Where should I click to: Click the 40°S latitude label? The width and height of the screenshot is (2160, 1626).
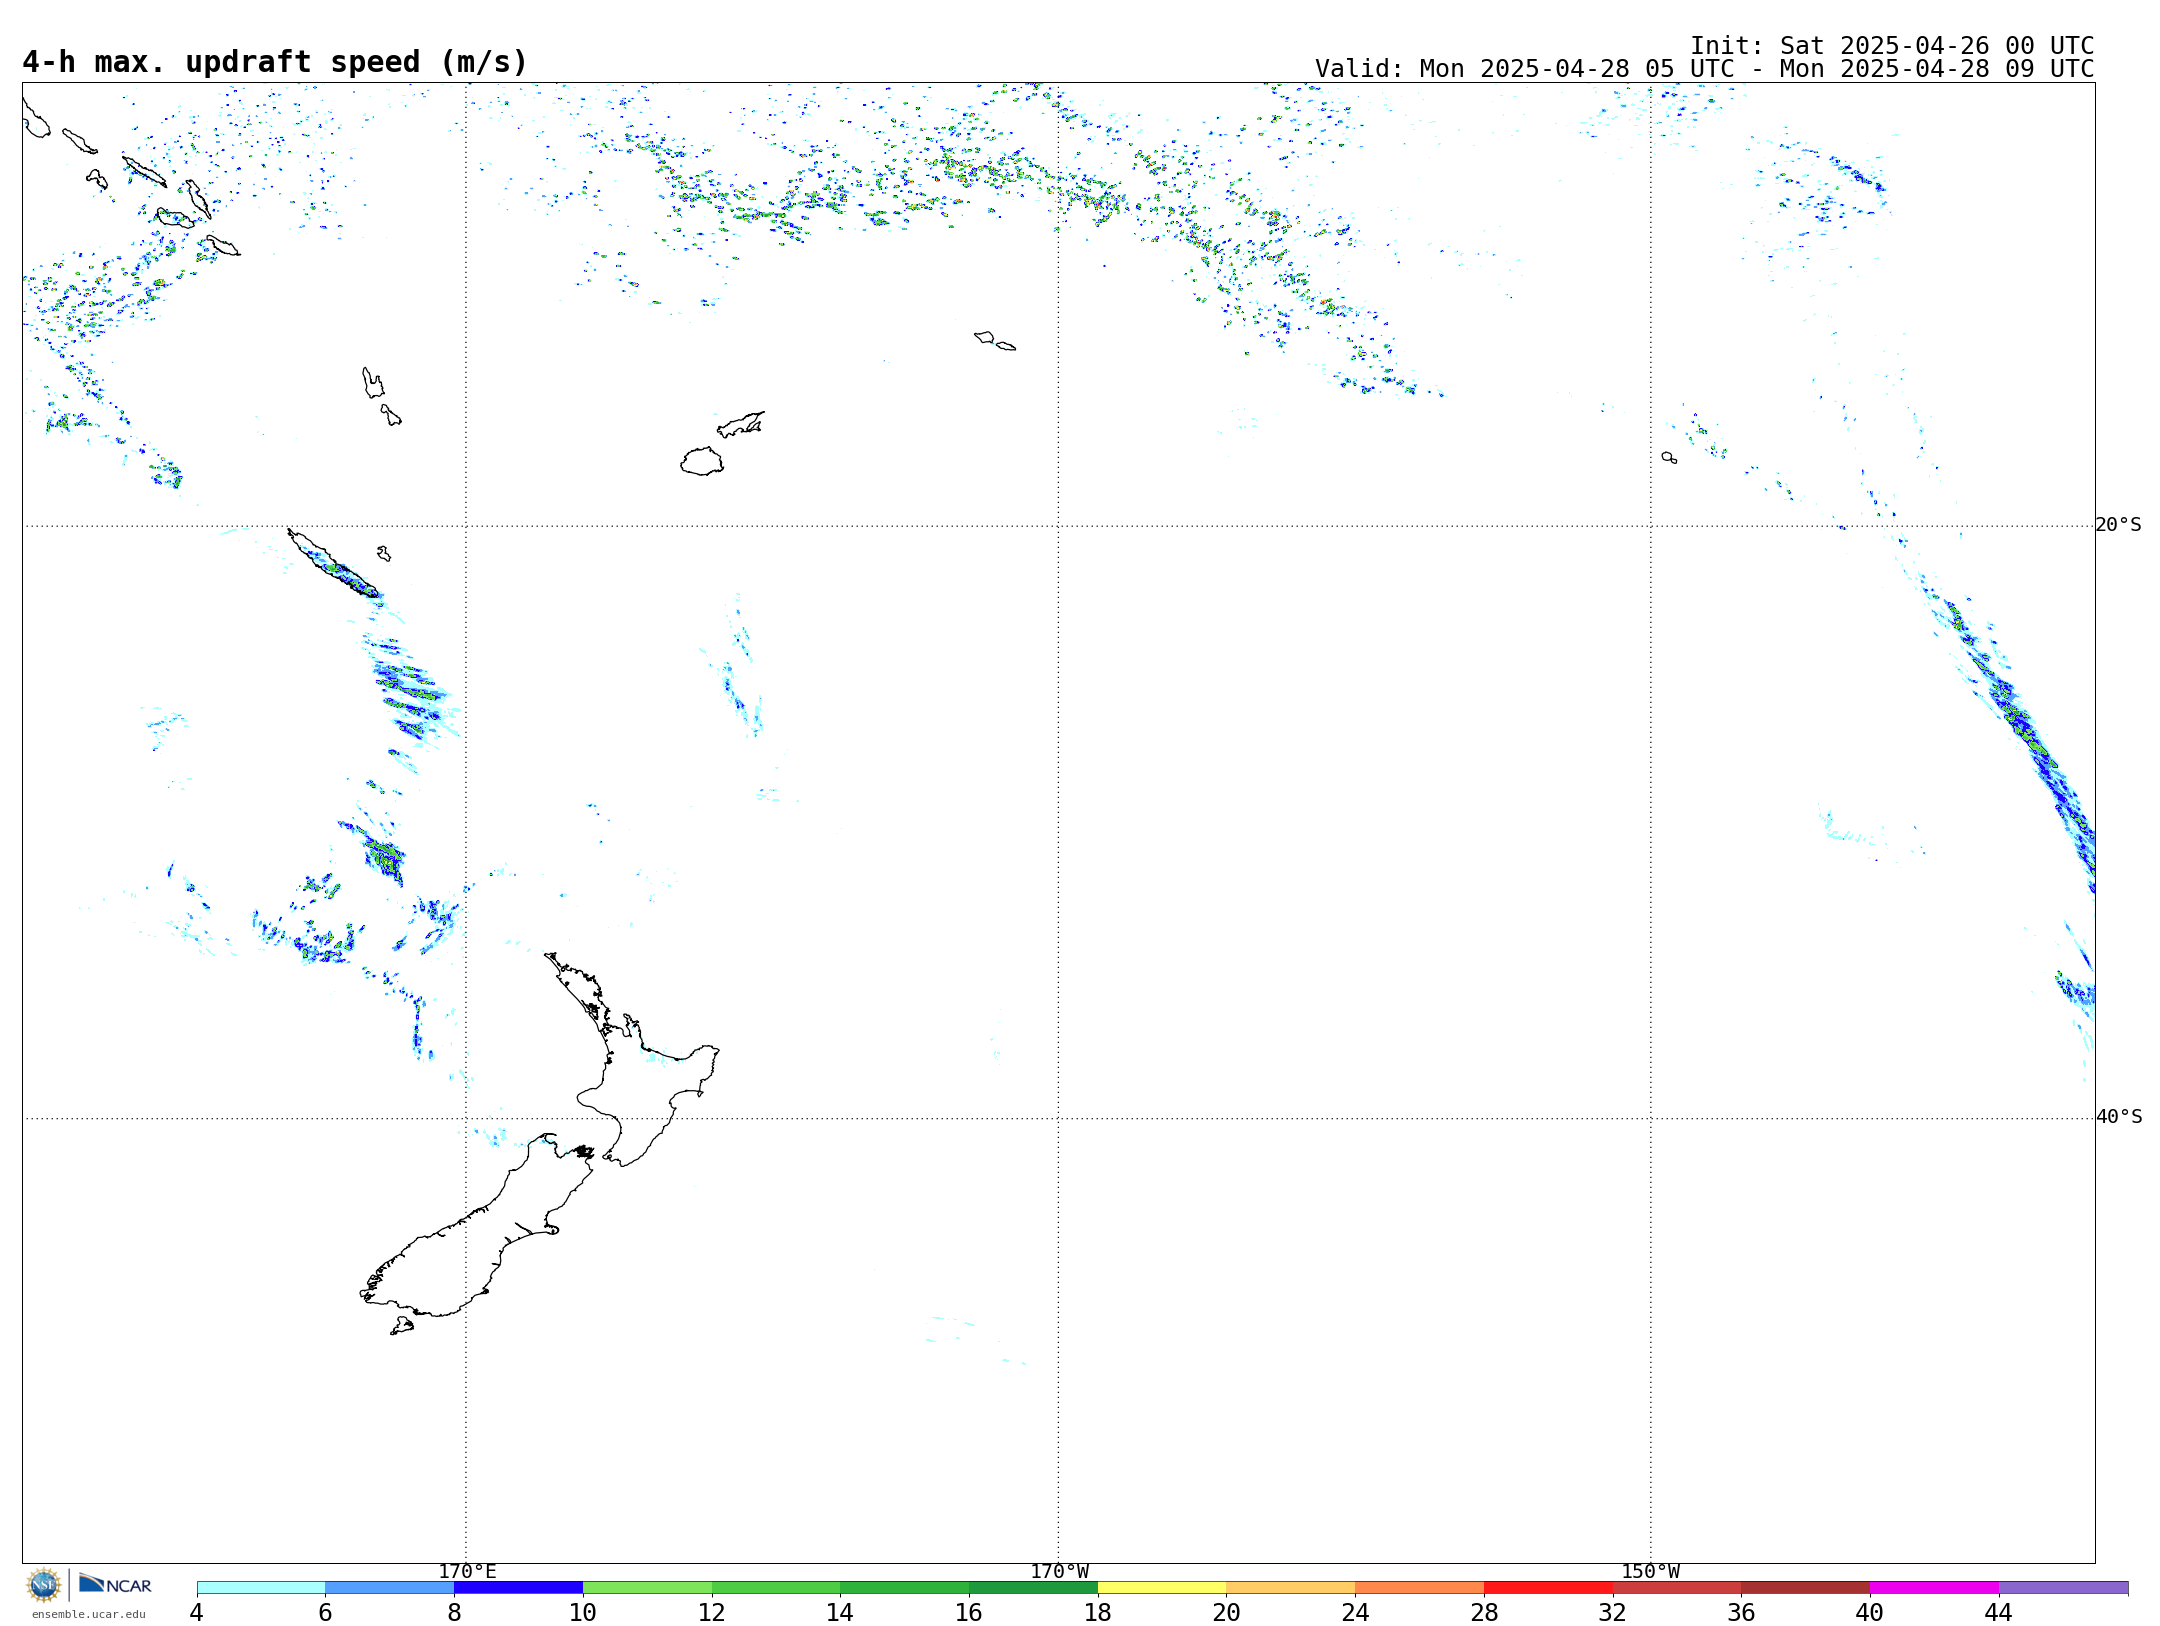tap(2119, 1116)
